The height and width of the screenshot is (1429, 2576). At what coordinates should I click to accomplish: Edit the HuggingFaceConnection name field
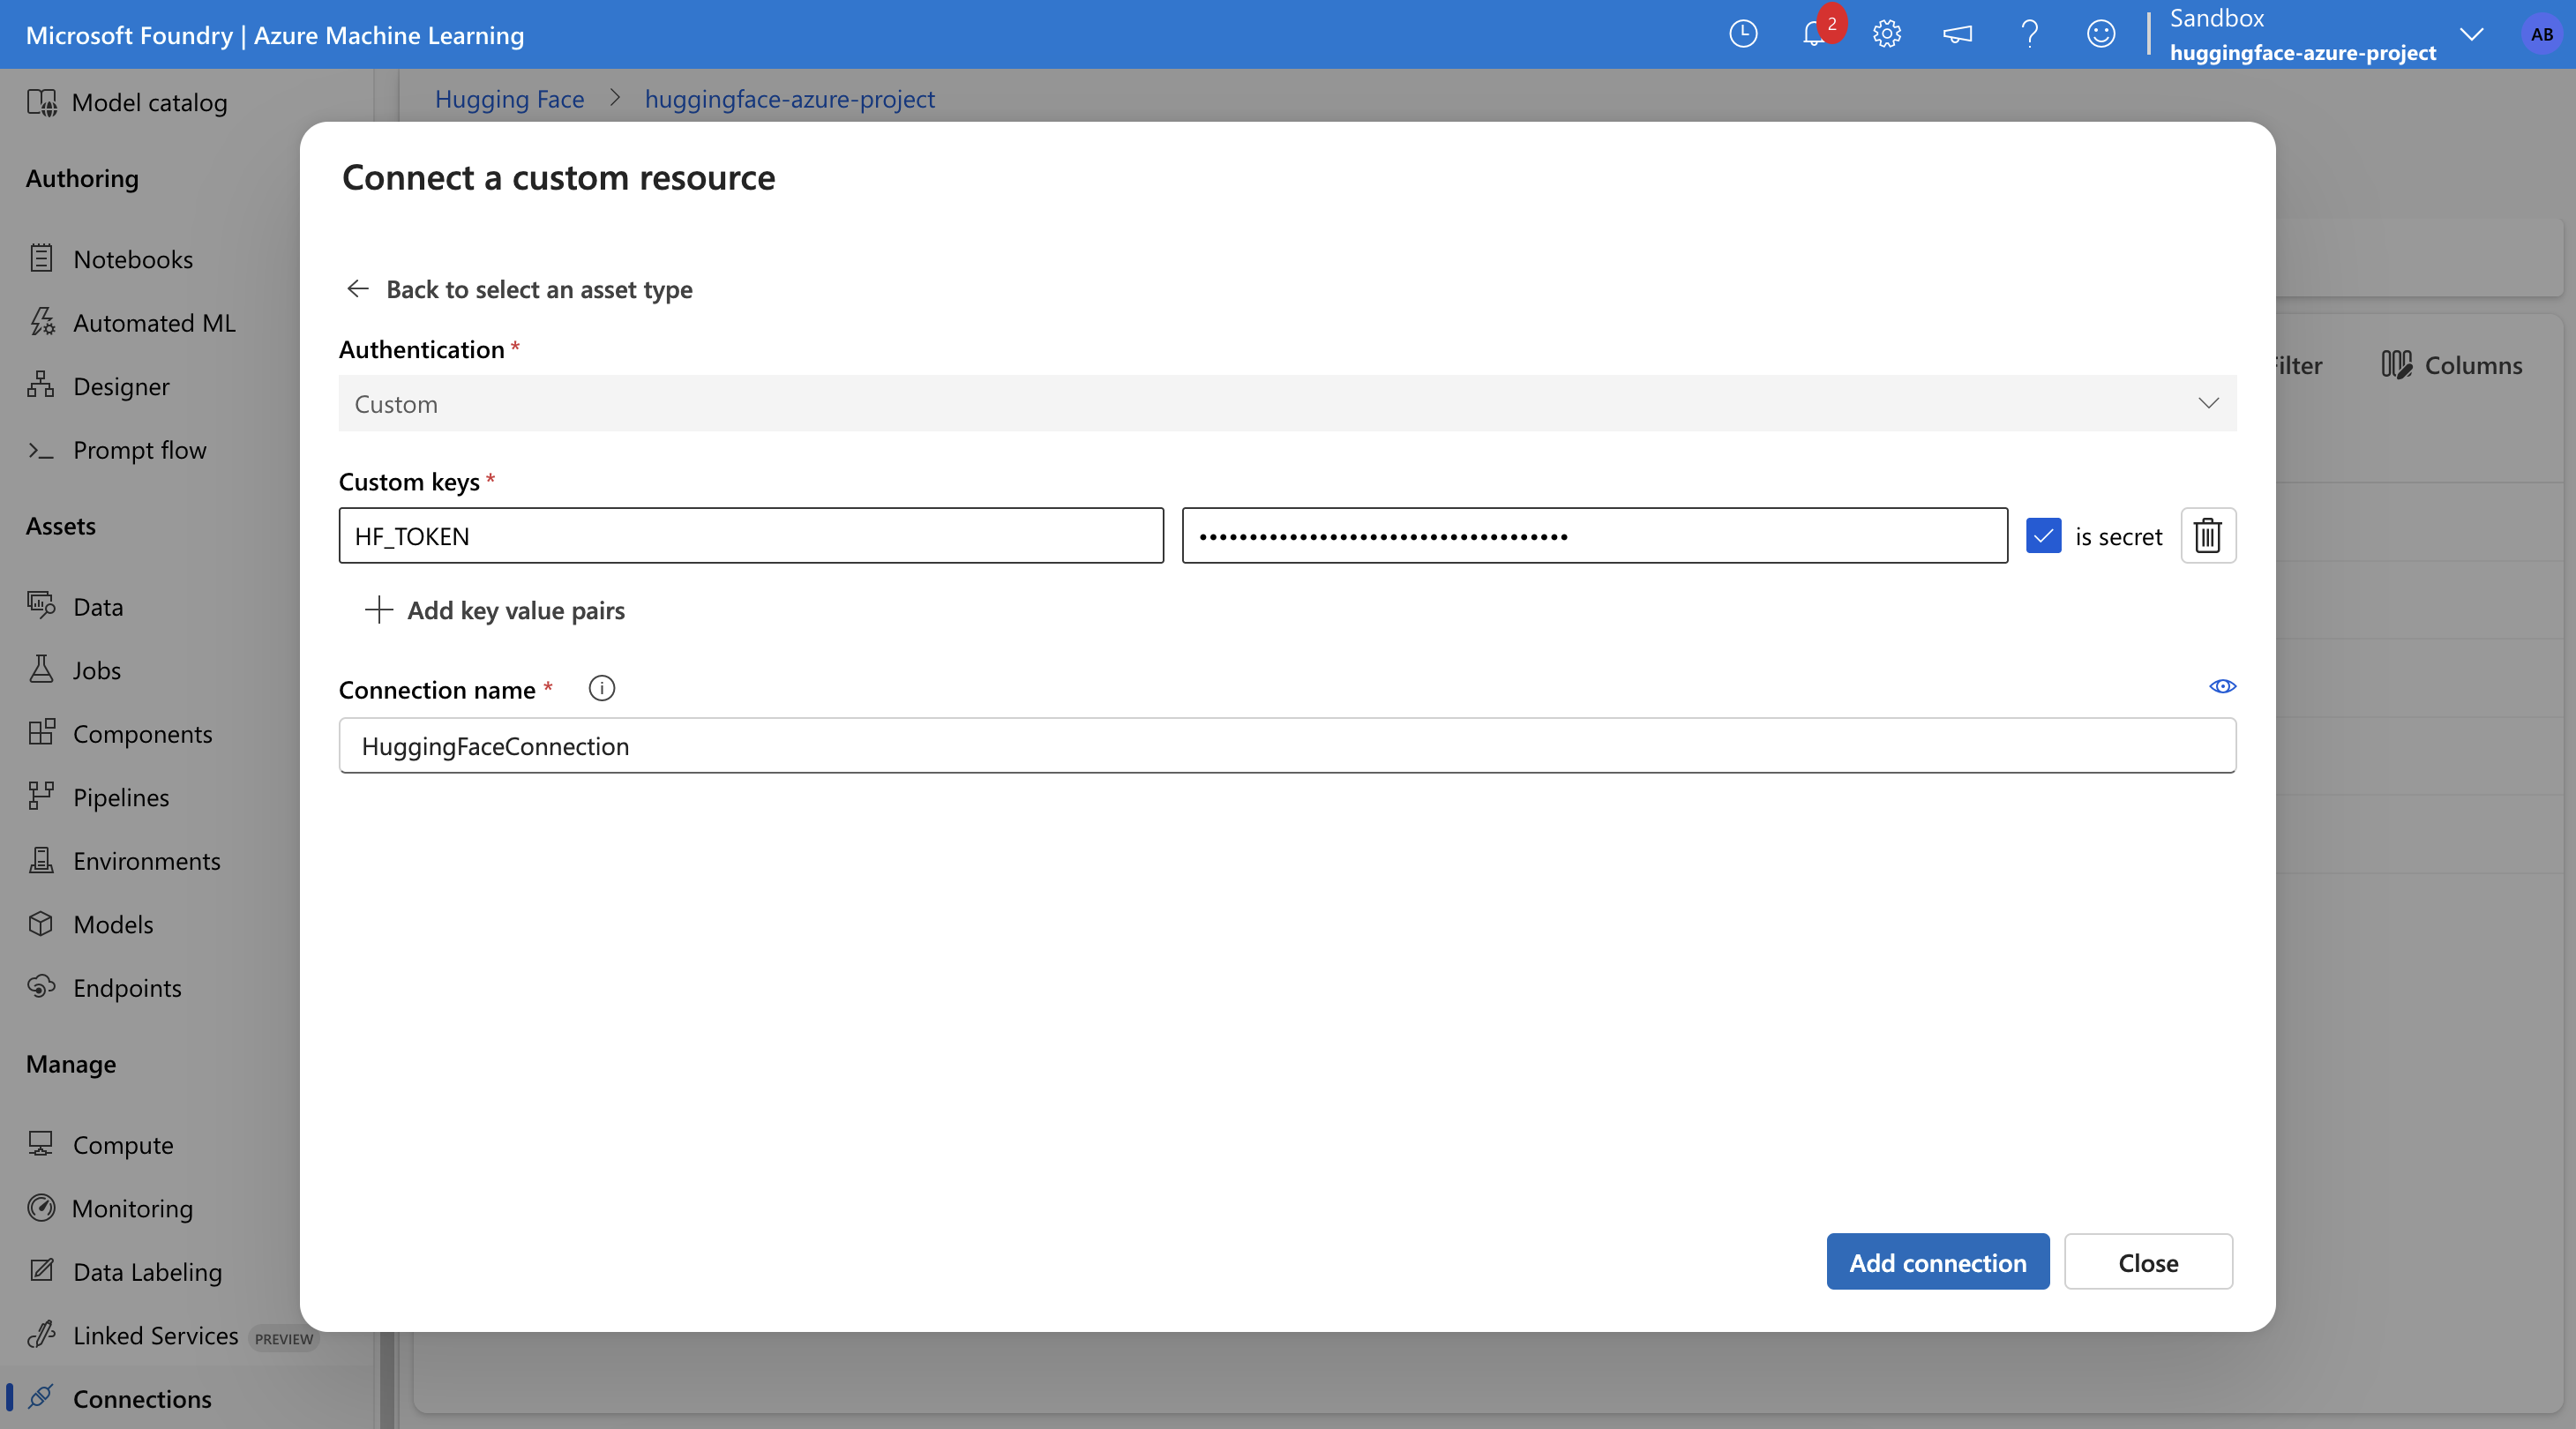point(1287,745)
